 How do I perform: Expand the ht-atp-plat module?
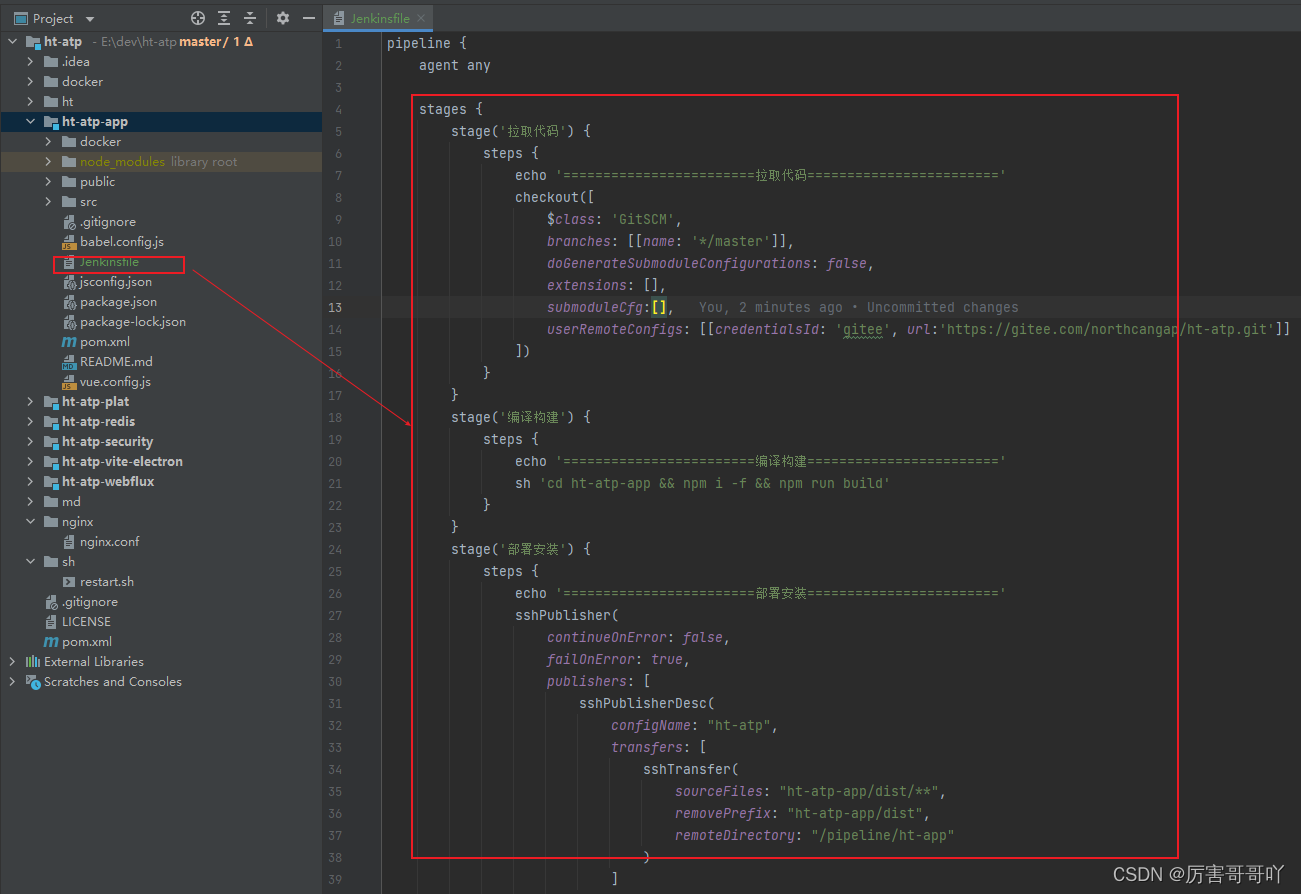tap(30, 402)
